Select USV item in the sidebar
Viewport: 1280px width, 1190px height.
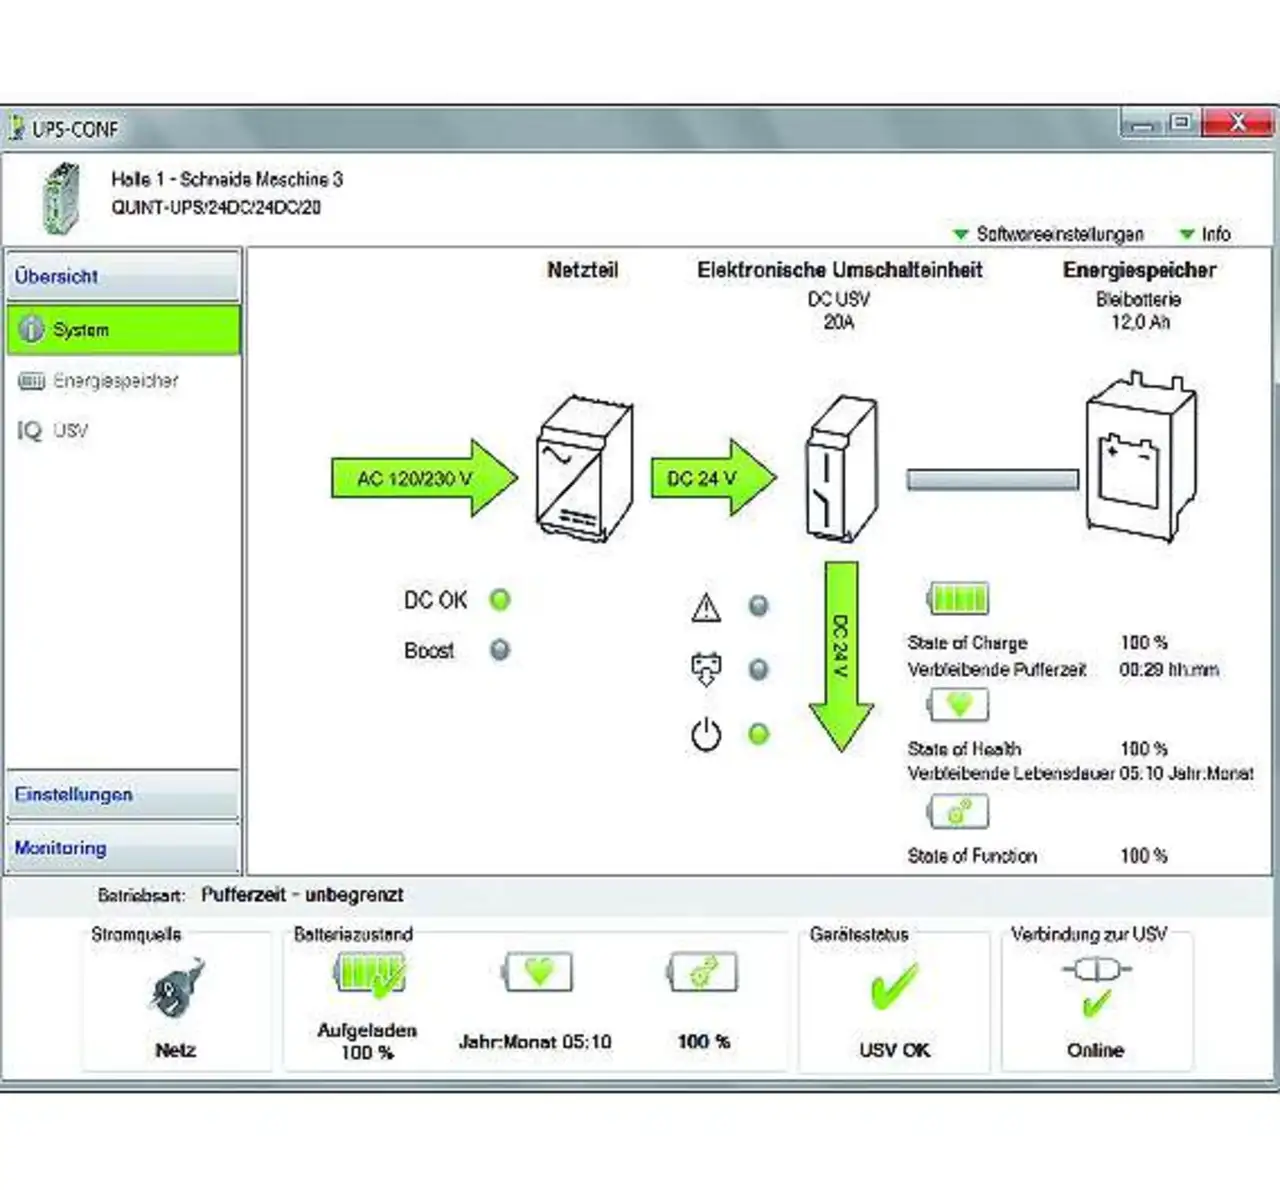click(70, 431)
